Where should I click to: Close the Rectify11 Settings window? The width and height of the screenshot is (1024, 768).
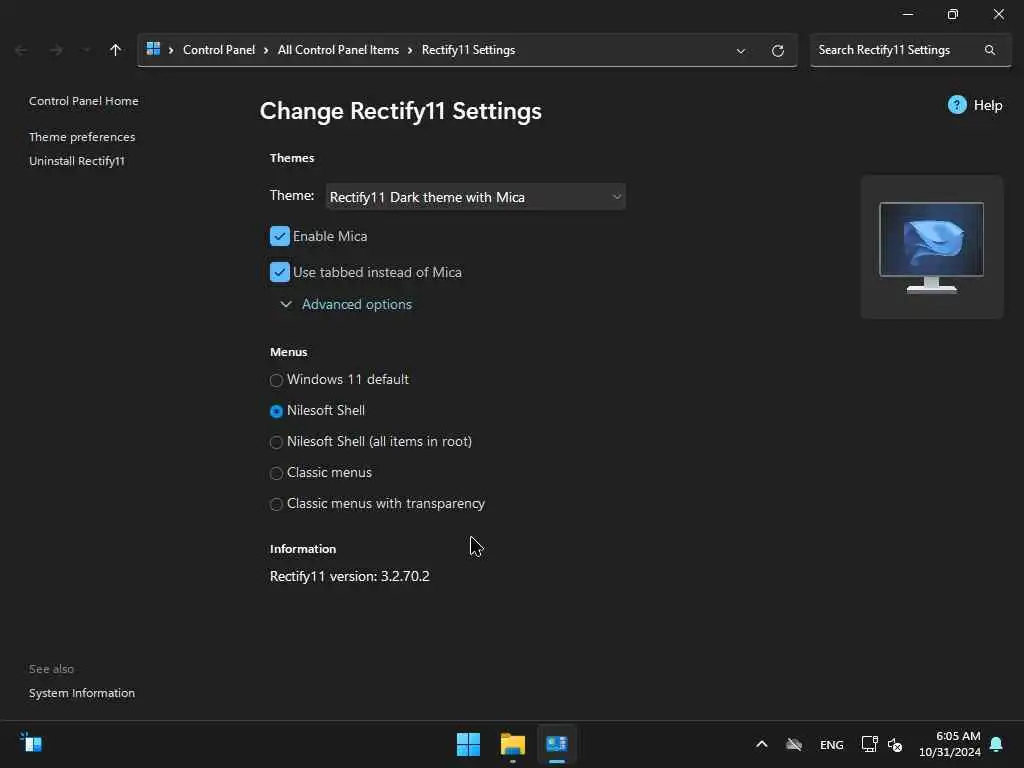tap(999, 14)
